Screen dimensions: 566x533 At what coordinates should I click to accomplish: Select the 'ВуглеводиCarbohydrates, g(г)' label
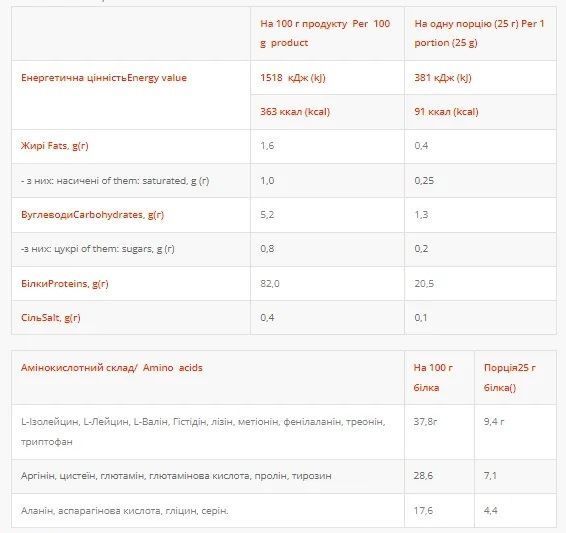92,215
